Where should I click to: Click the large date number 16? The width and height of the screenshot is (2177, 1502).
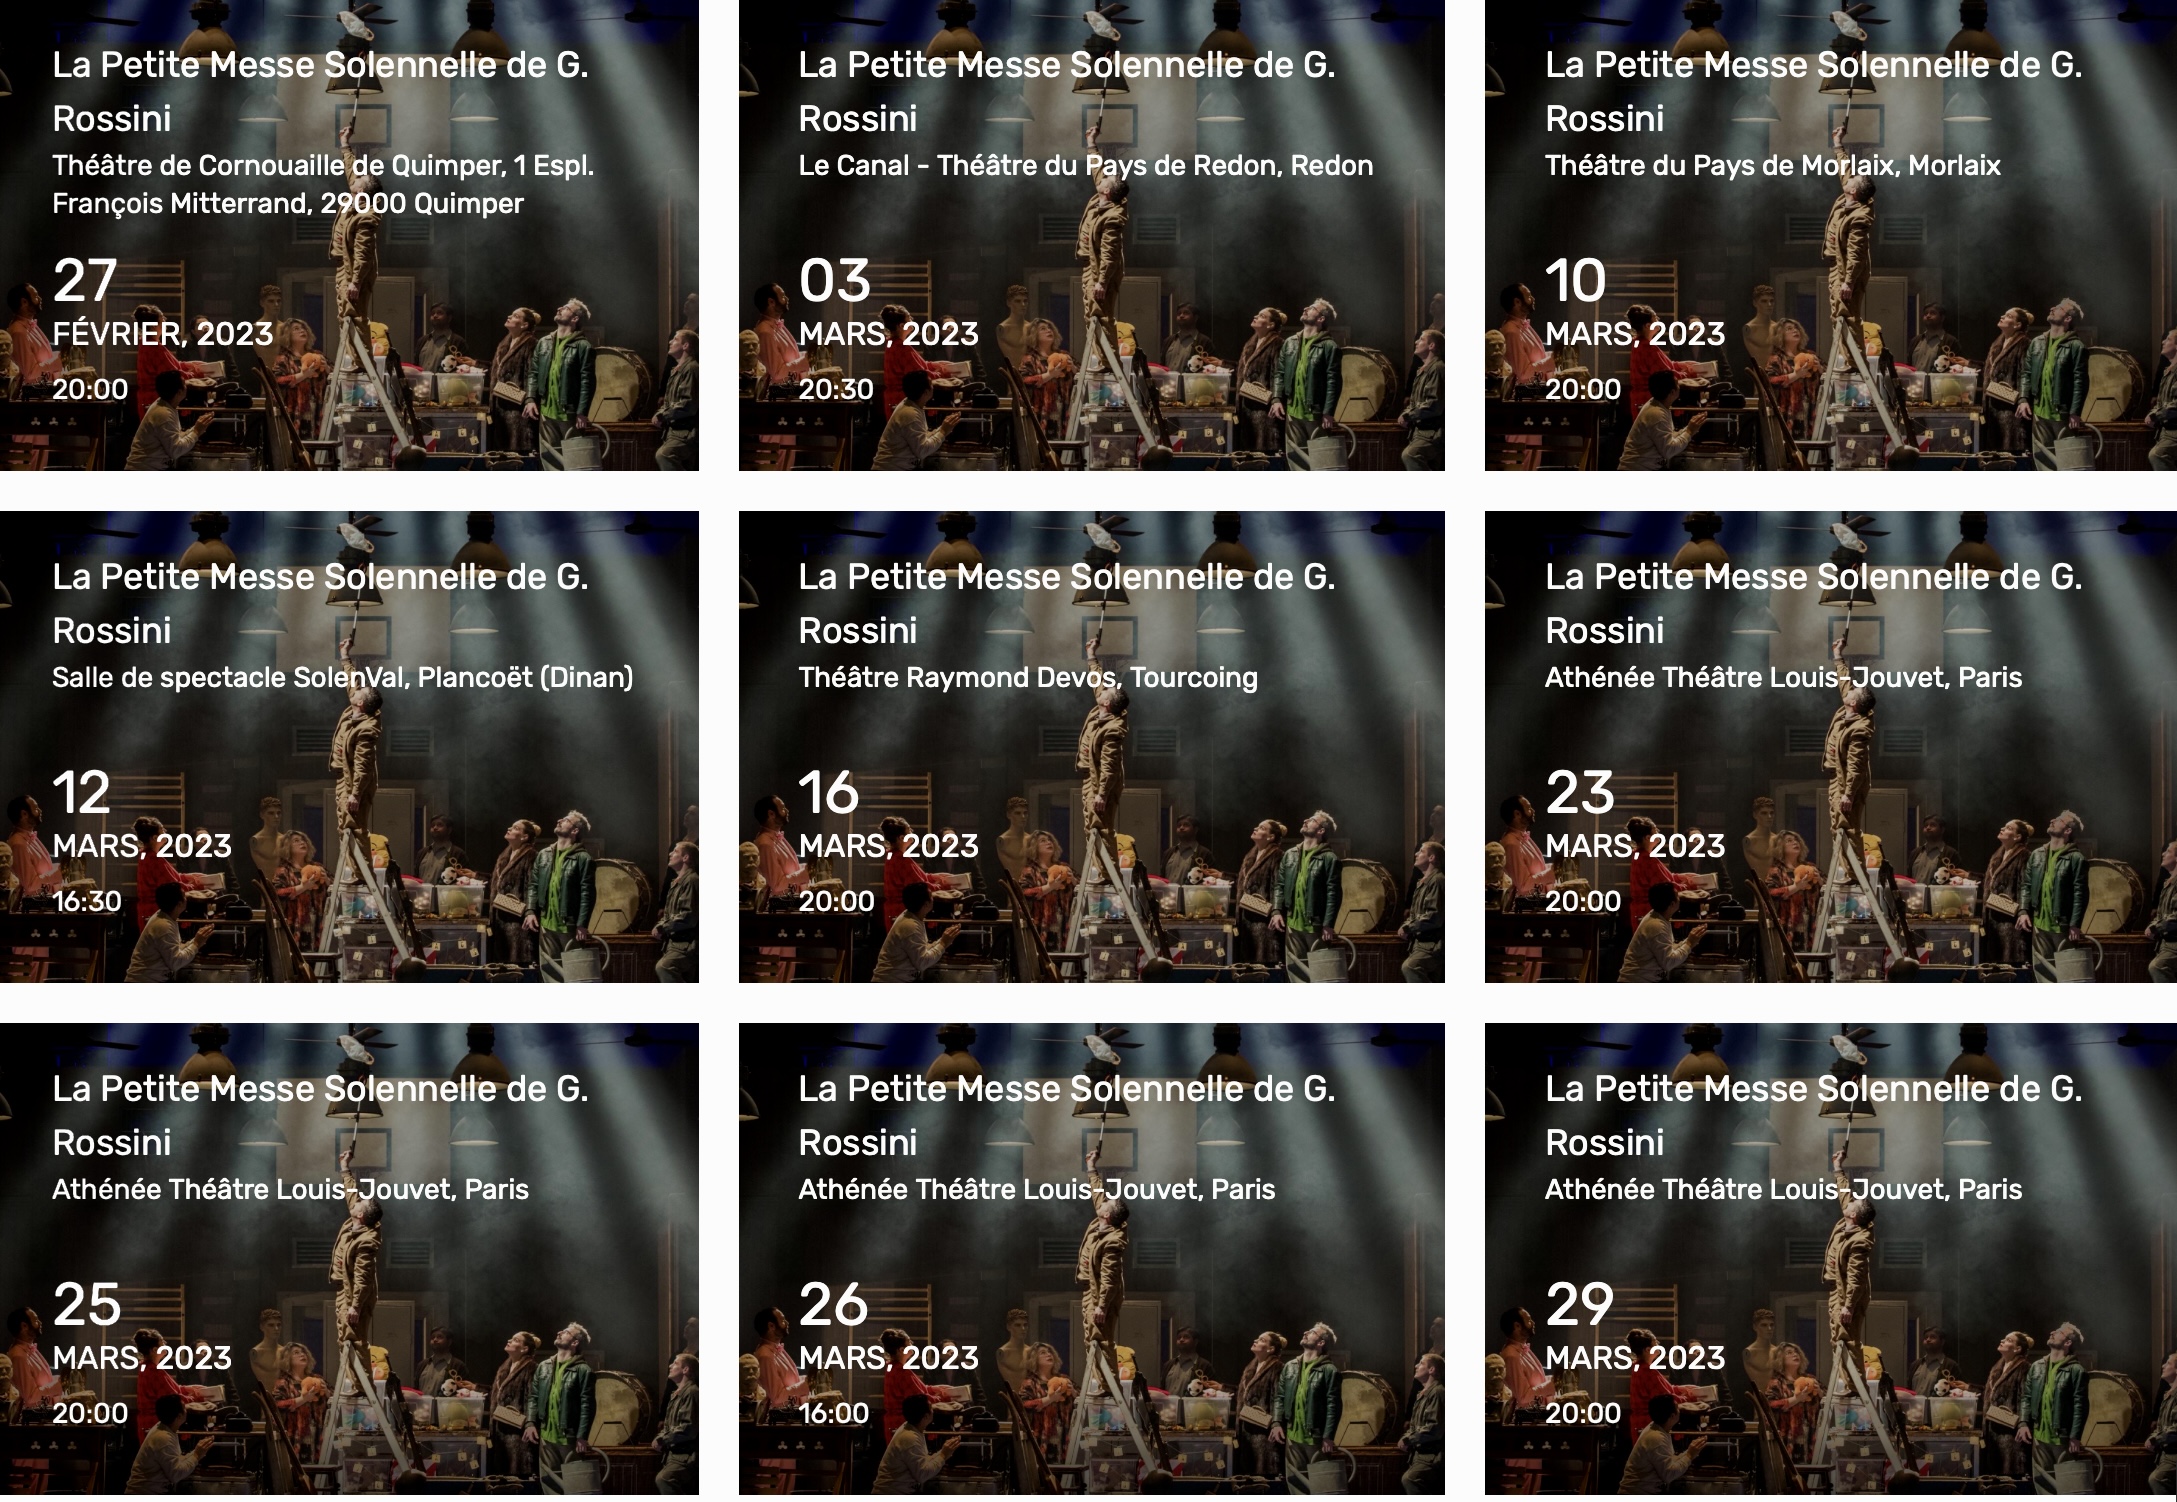[x=829, y=792]
